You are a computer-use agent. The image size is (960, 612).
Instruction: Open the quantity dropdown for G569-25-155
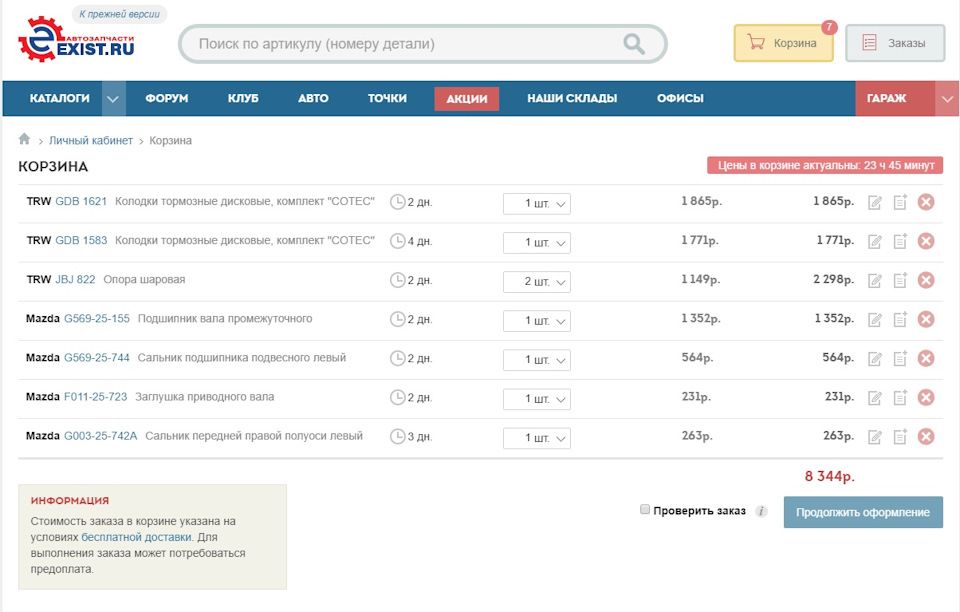tap(537, 321)
